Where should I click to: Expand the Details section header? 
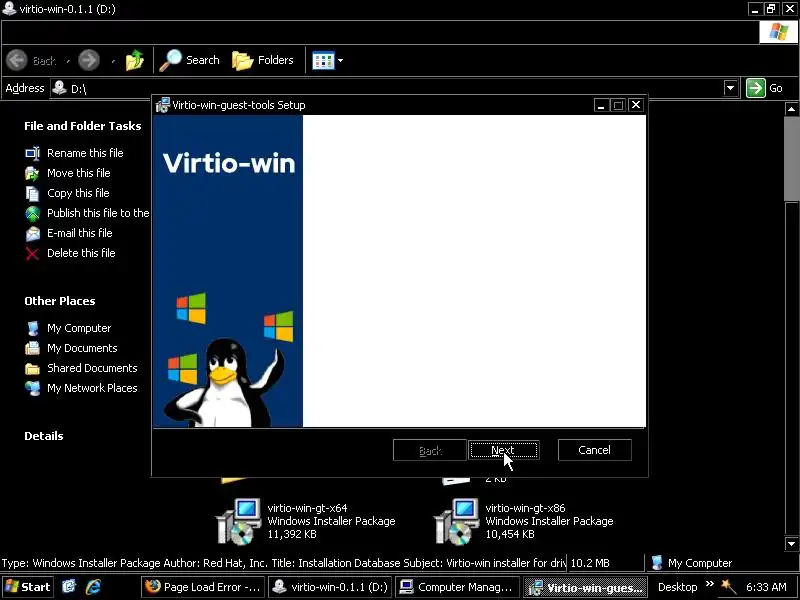[44, 436]
